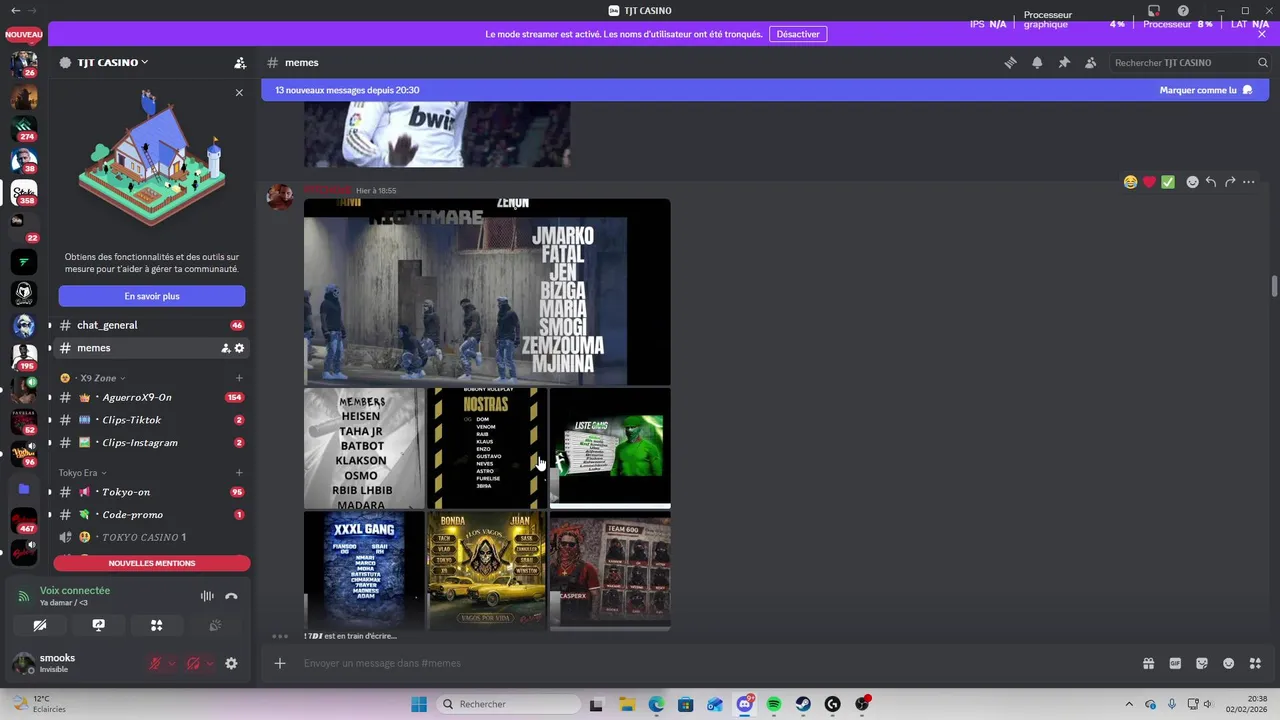Screen dimensions: 1280x720
Task: Open the headphone output options arrow
Action: (x=209, y=663)
